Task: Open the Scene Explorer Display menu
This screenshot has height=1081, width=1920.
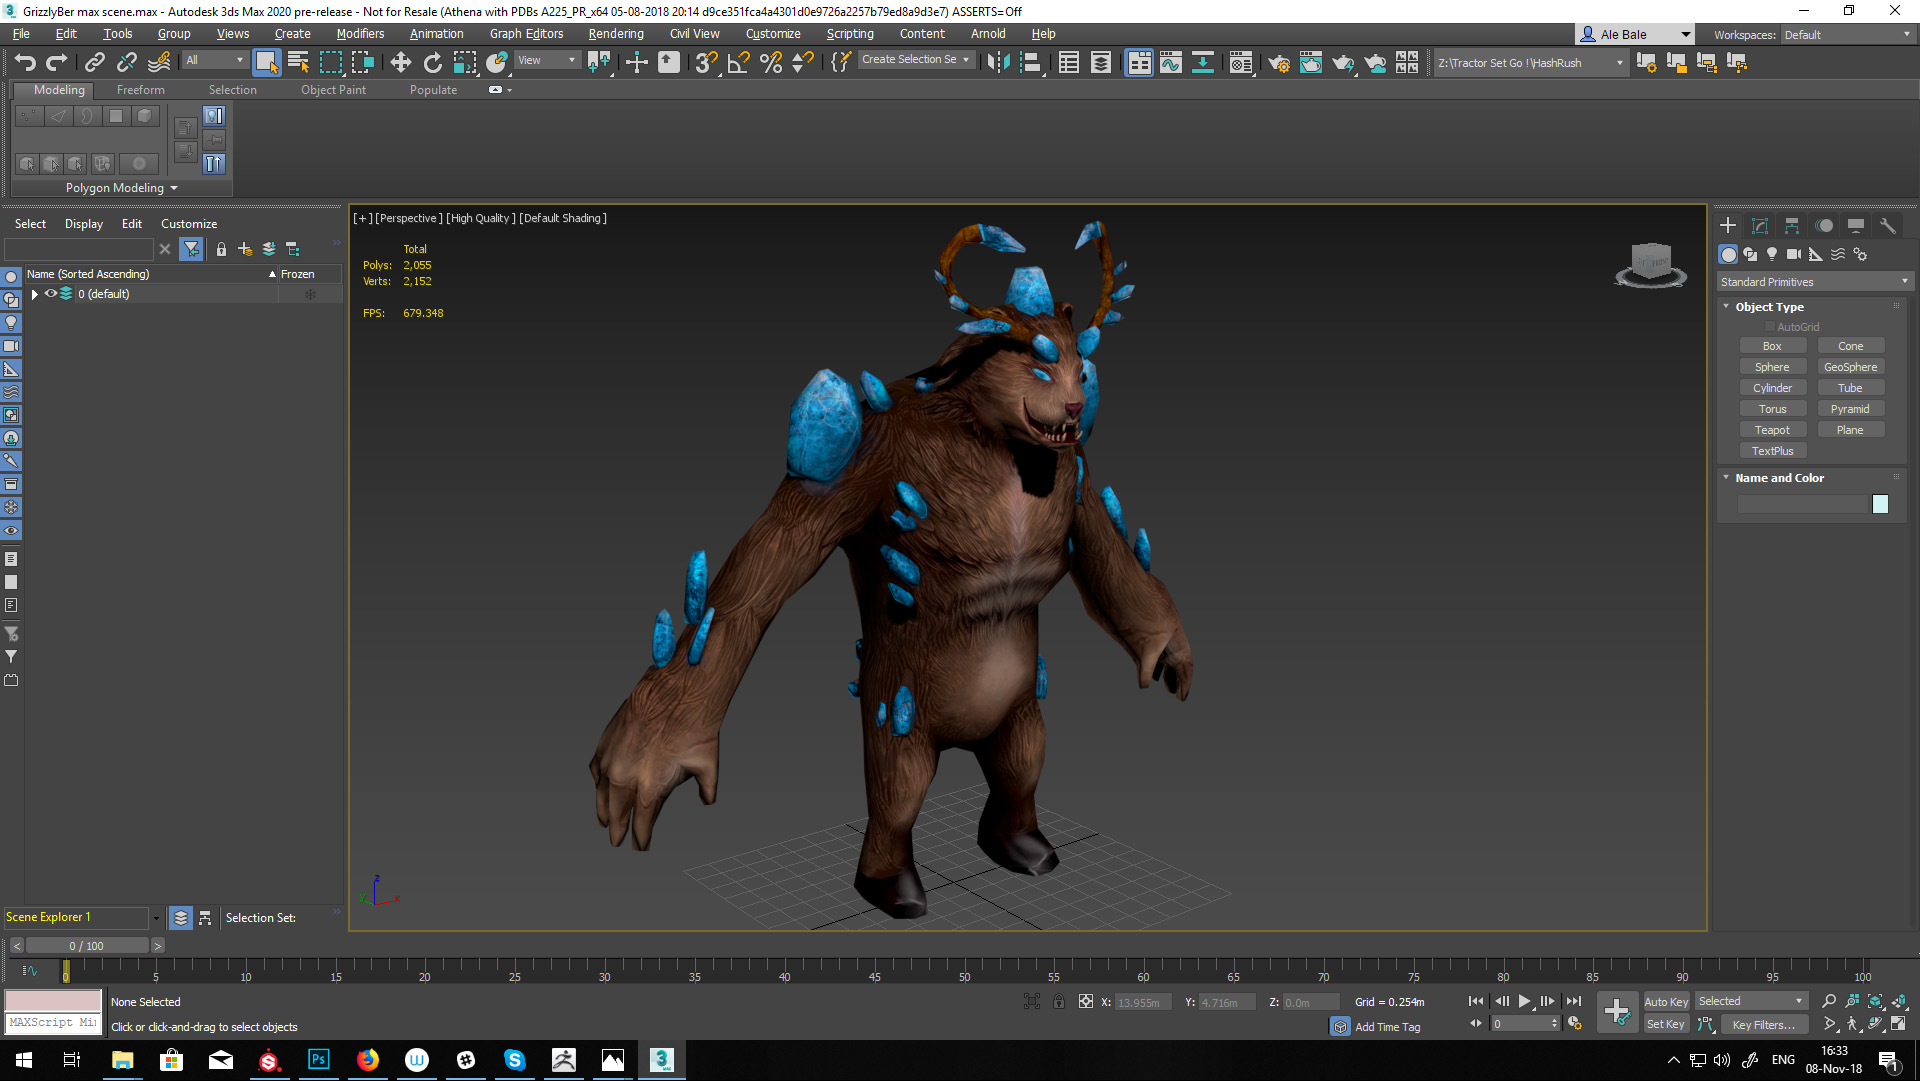Action: tap(84, 224)
